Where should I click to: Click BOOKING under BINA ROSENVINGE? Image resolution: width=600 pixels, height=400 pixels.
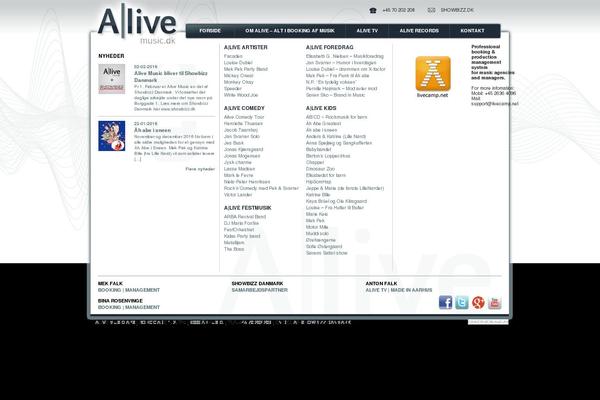coord(109,307)
